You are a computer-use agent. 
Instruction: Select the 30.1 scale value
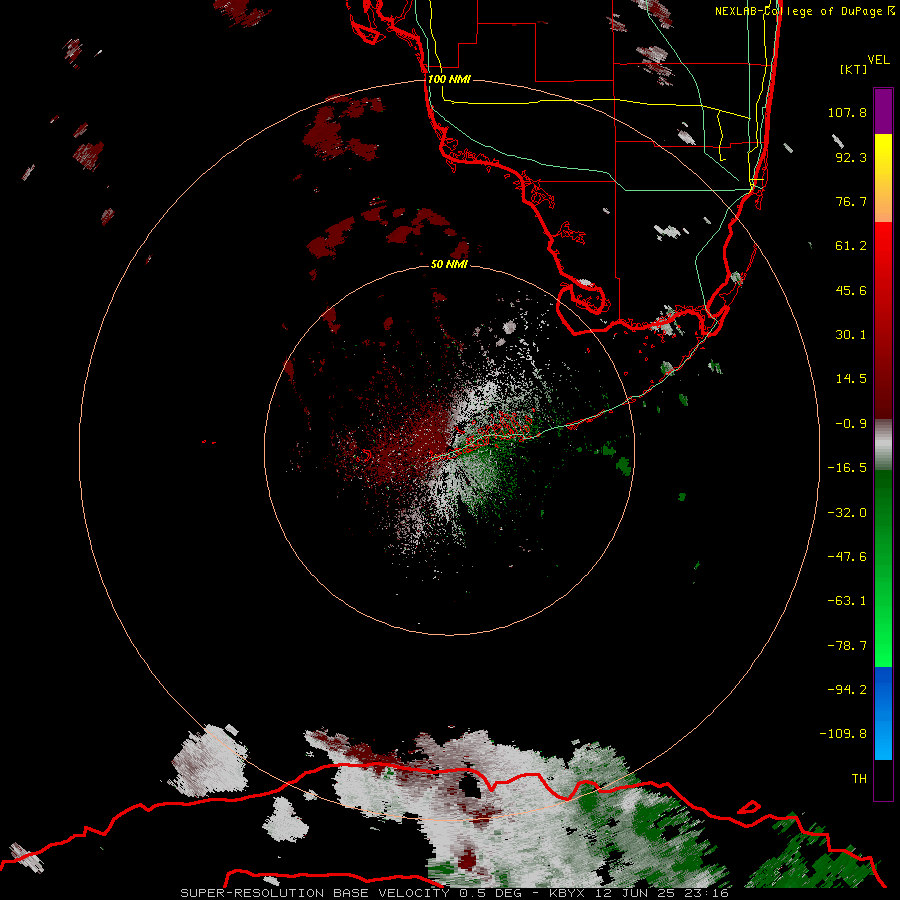pyautogui.click(x=851, y=335)
